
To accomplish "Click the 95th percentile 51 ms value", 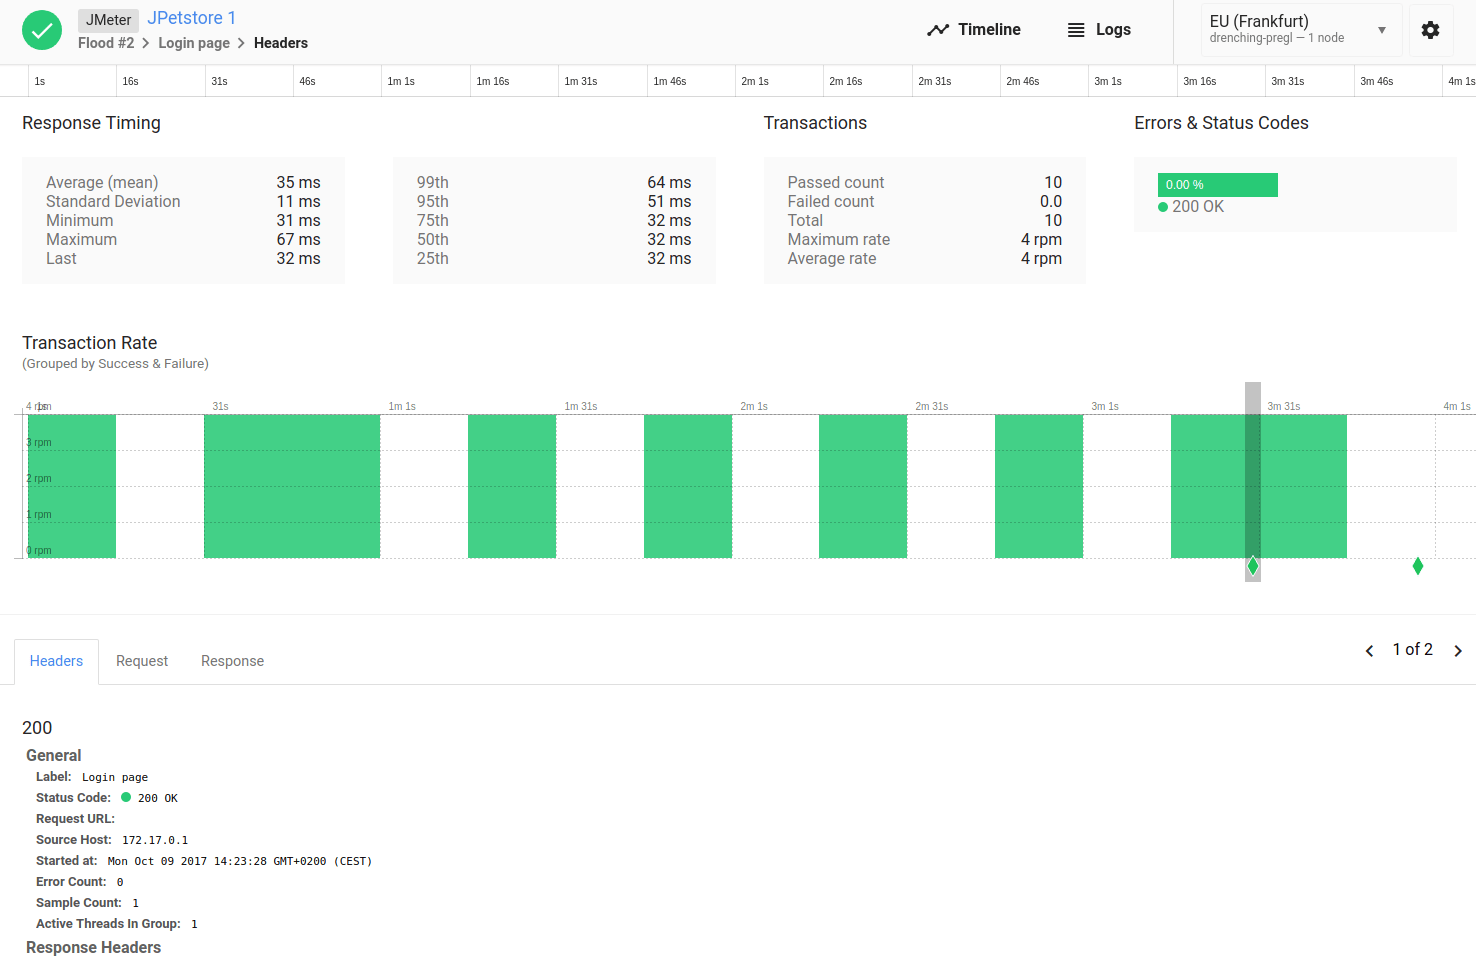I will (669, 202).
